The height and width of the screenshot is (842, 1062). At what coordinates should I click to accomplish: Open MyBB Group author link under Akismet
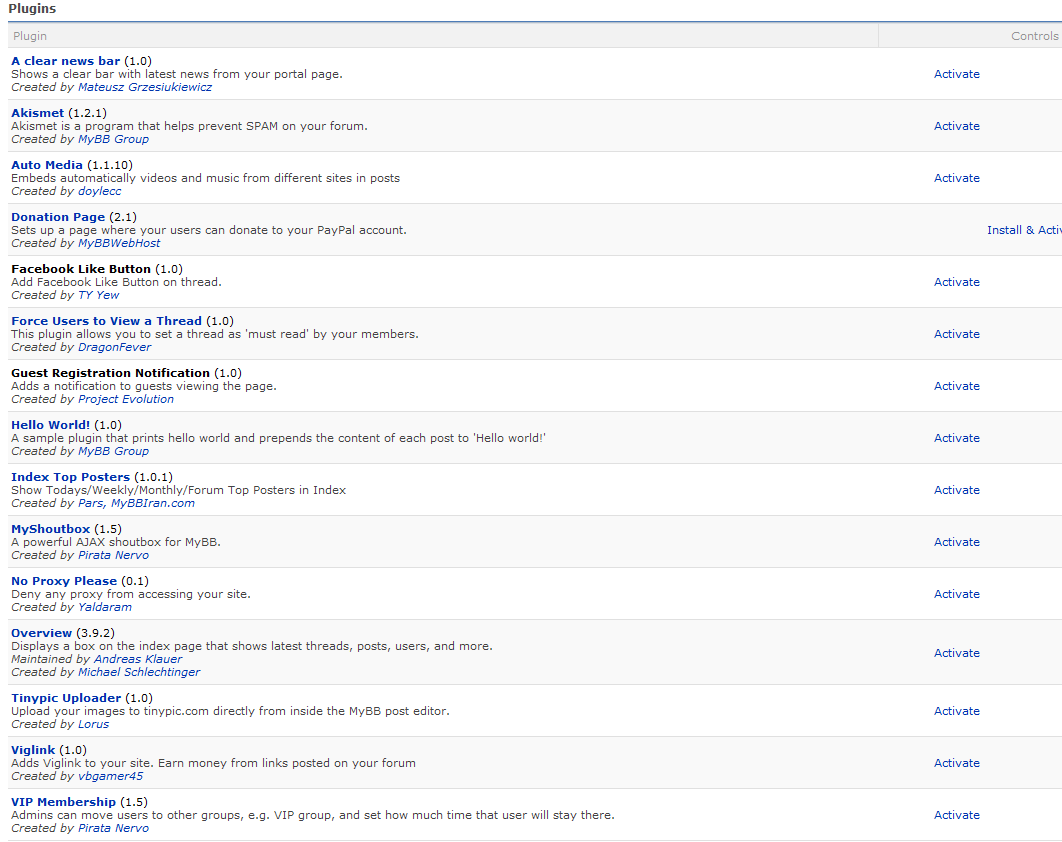pos(113,139)
